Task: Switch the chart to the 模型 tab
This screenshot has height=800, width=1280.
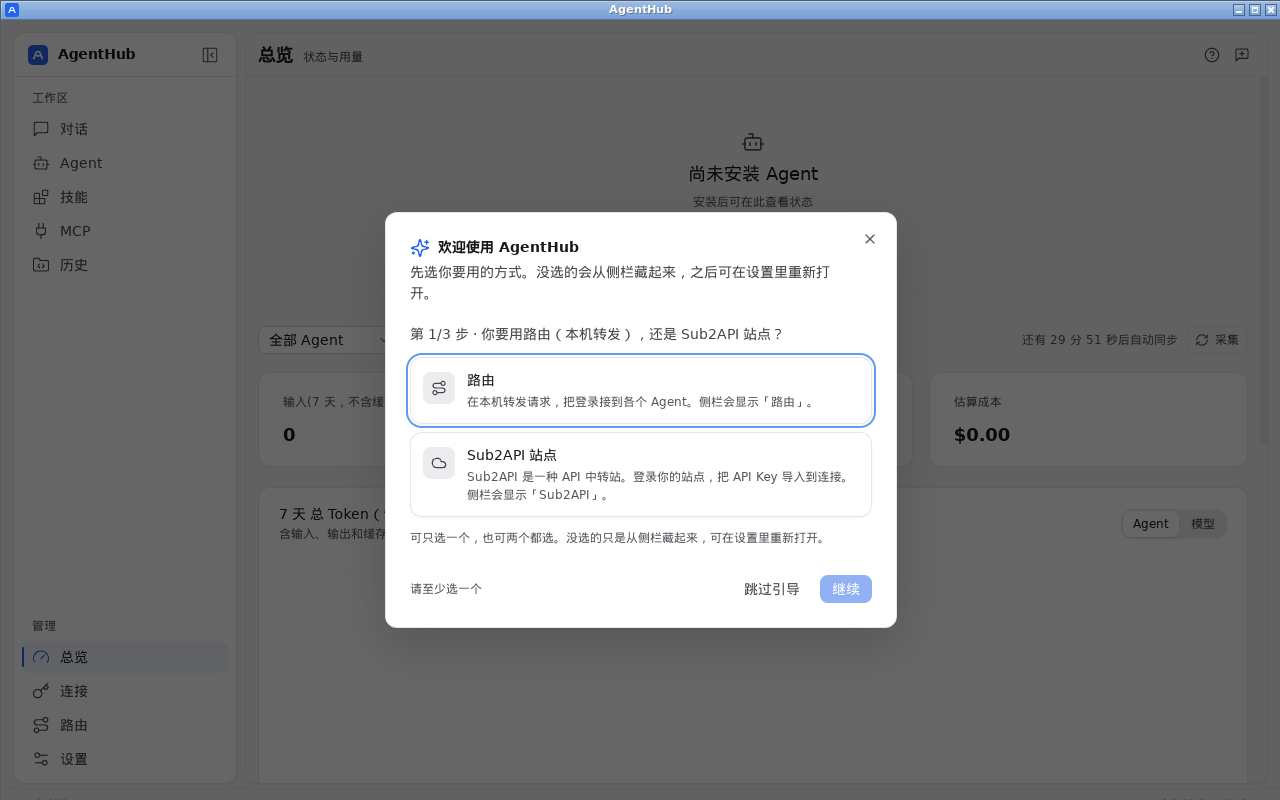Action: pos(1203,524)
